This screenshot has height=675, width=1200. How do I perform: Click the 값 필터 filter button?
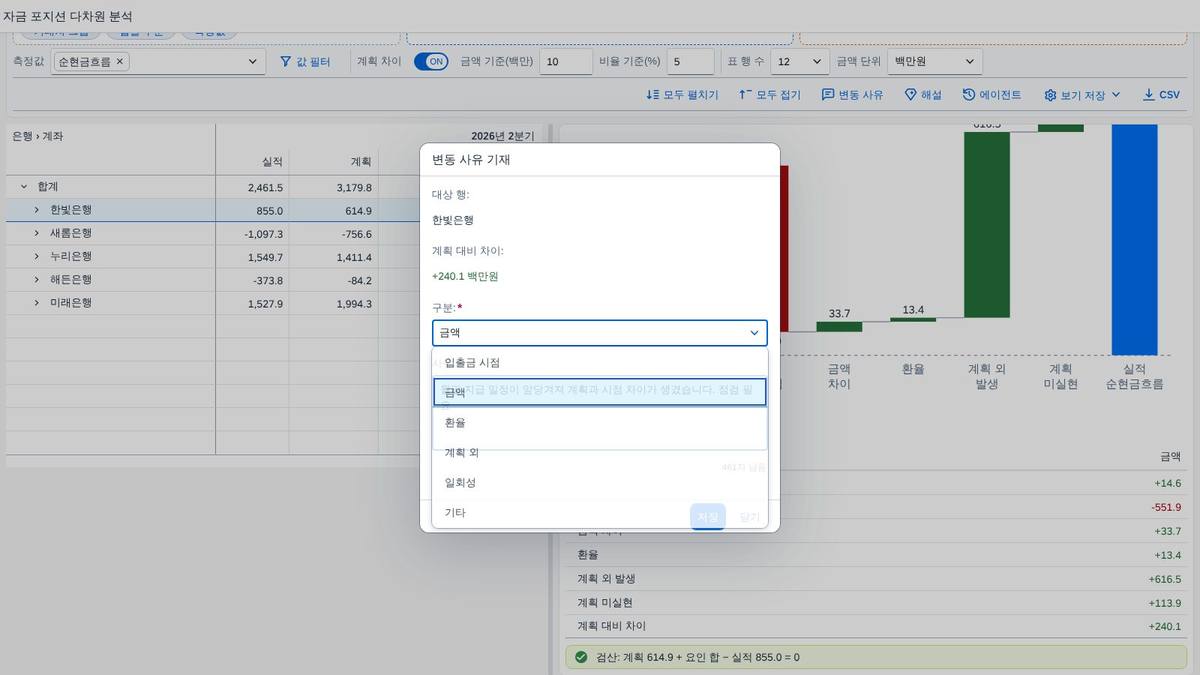[305, 62]
